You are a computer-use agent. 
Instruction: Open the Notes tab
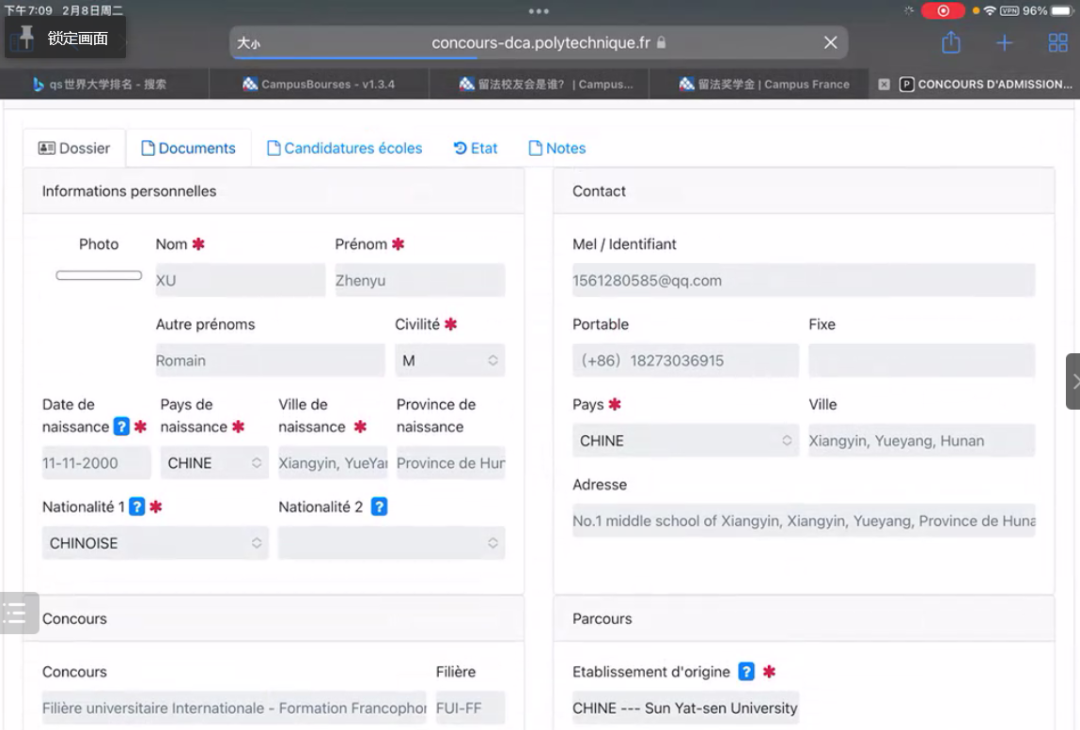tap(557, 148)
